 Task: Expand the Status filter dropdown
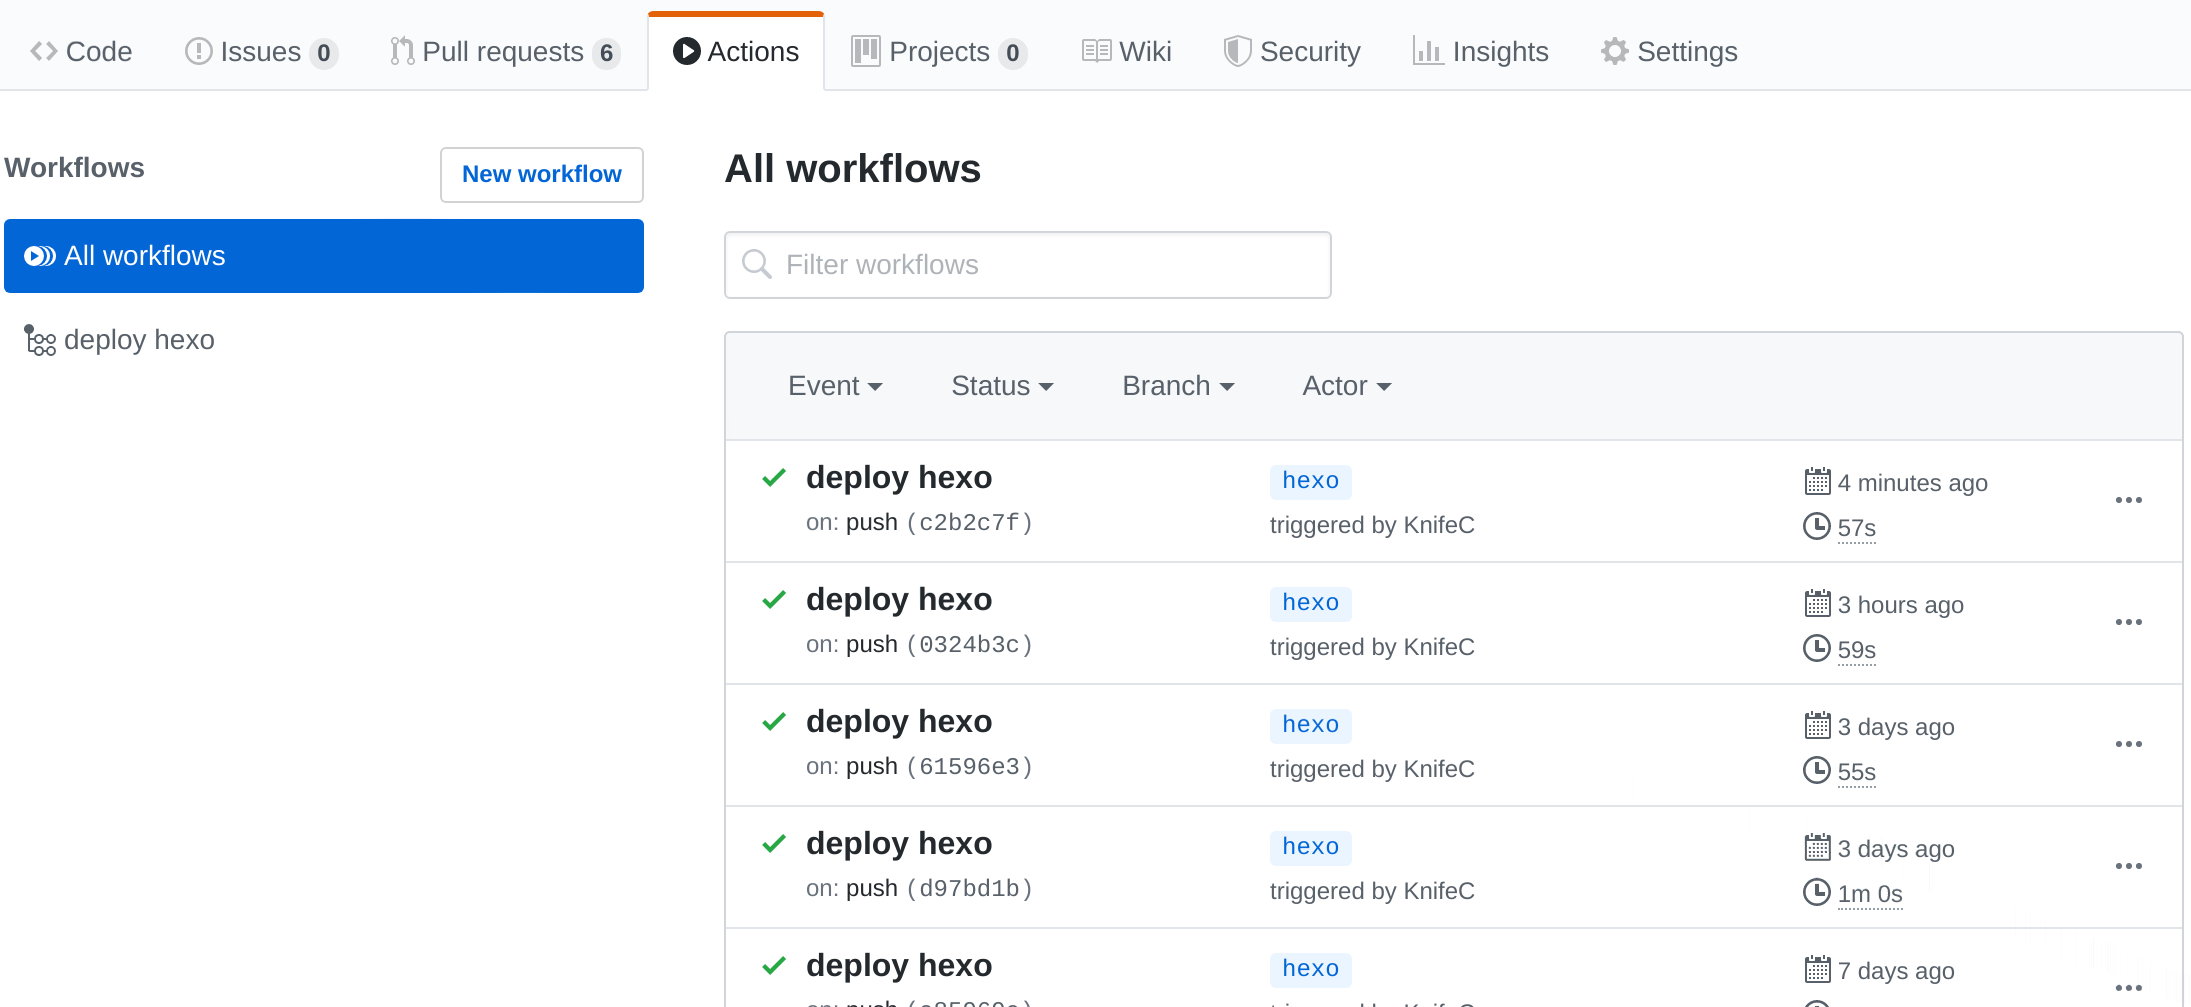1001,386
